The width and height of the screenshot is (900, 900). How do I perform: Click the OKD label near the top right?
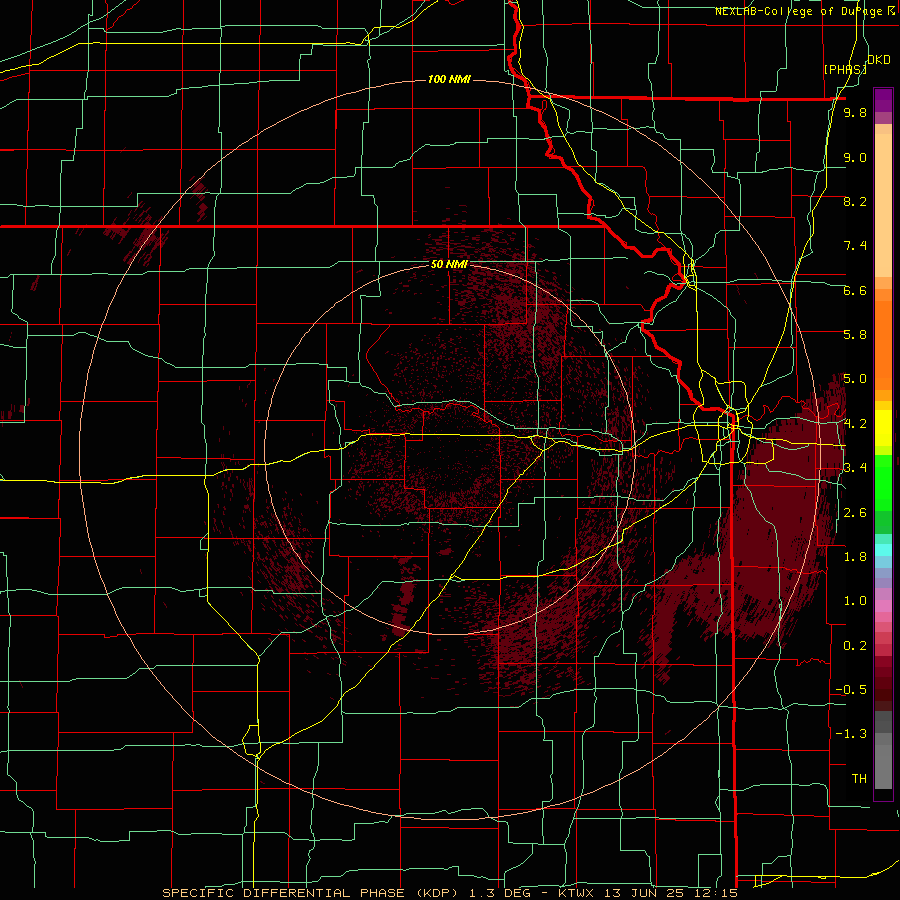[x=879, y=60]
